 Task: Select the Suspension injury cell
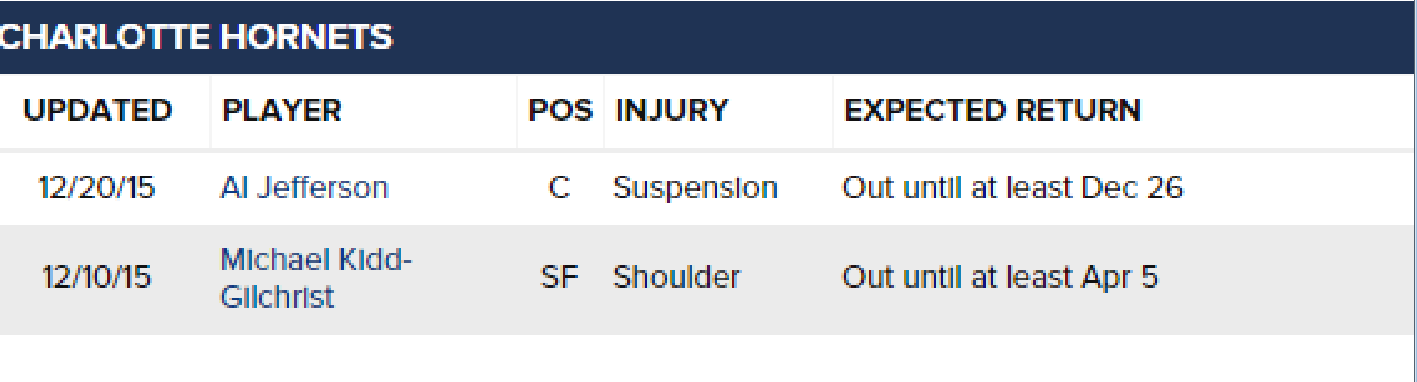696,188
